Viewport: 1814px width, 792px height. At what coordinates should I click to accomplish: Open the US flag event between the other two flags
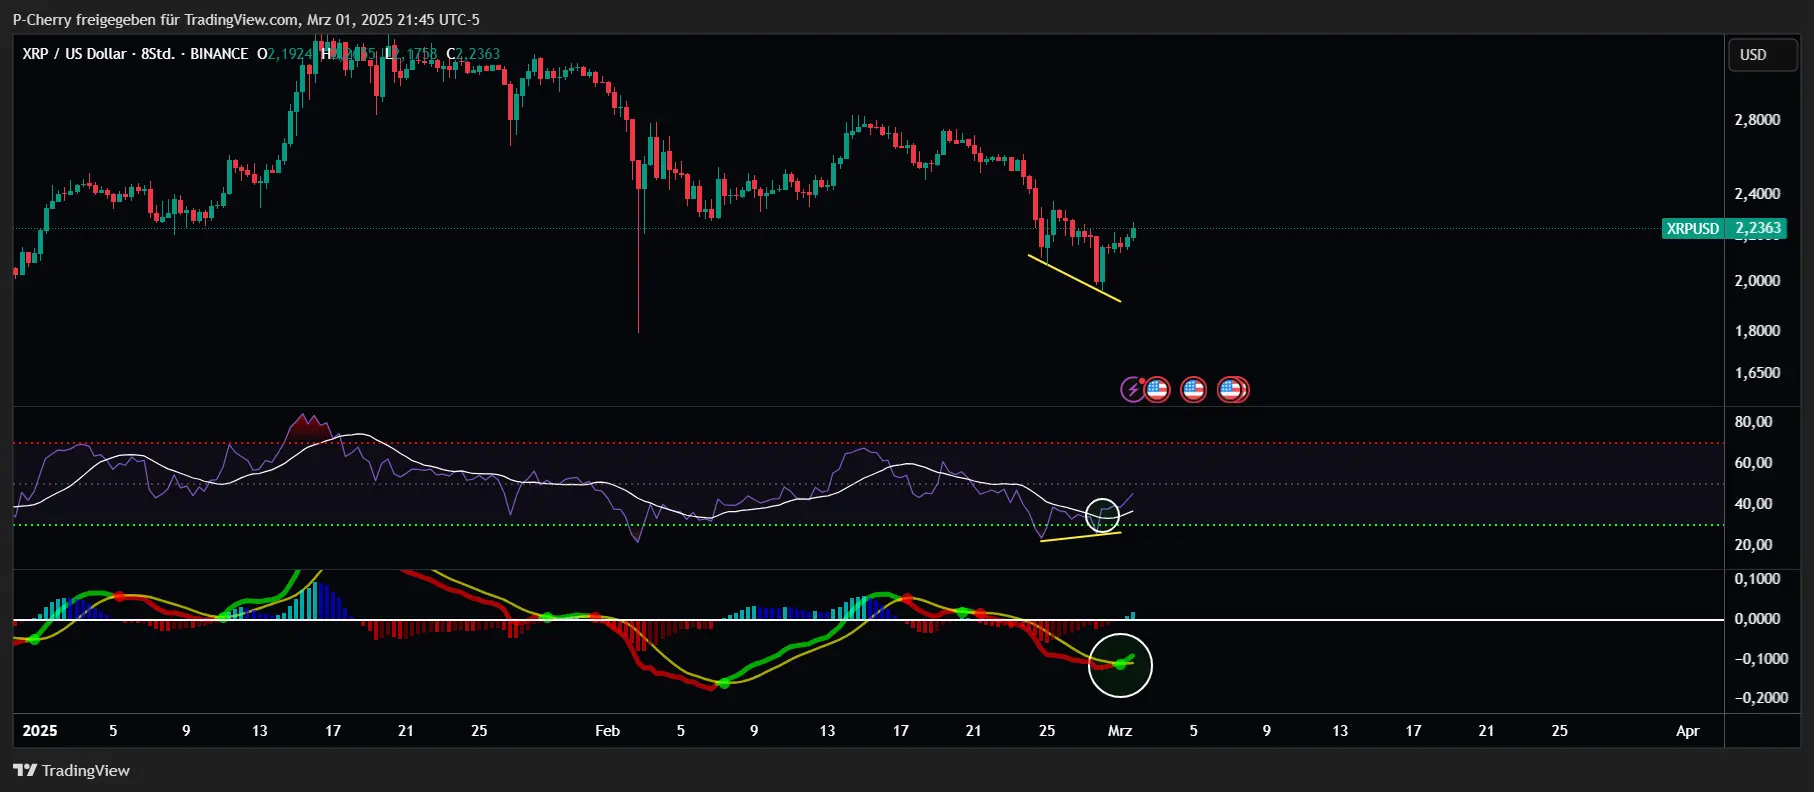click(1193, 389)
